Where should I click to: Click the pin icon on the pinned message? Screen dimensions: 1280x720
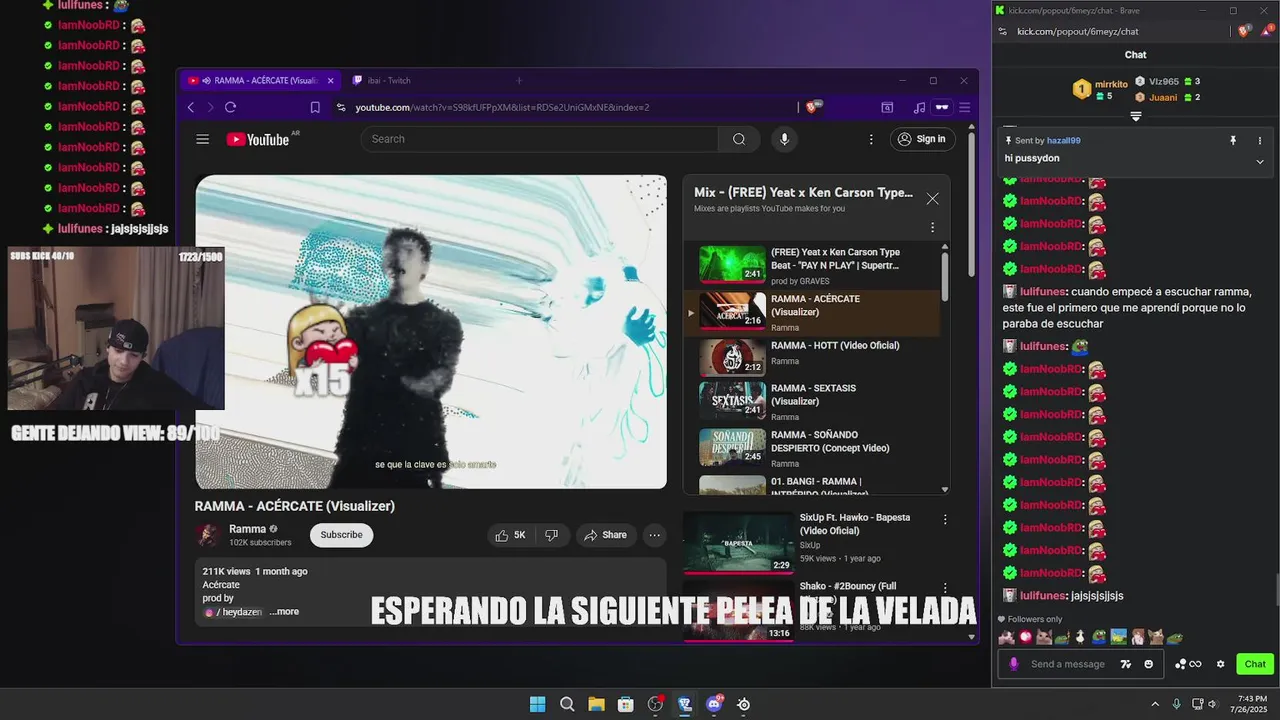(x=1233, y=141)
